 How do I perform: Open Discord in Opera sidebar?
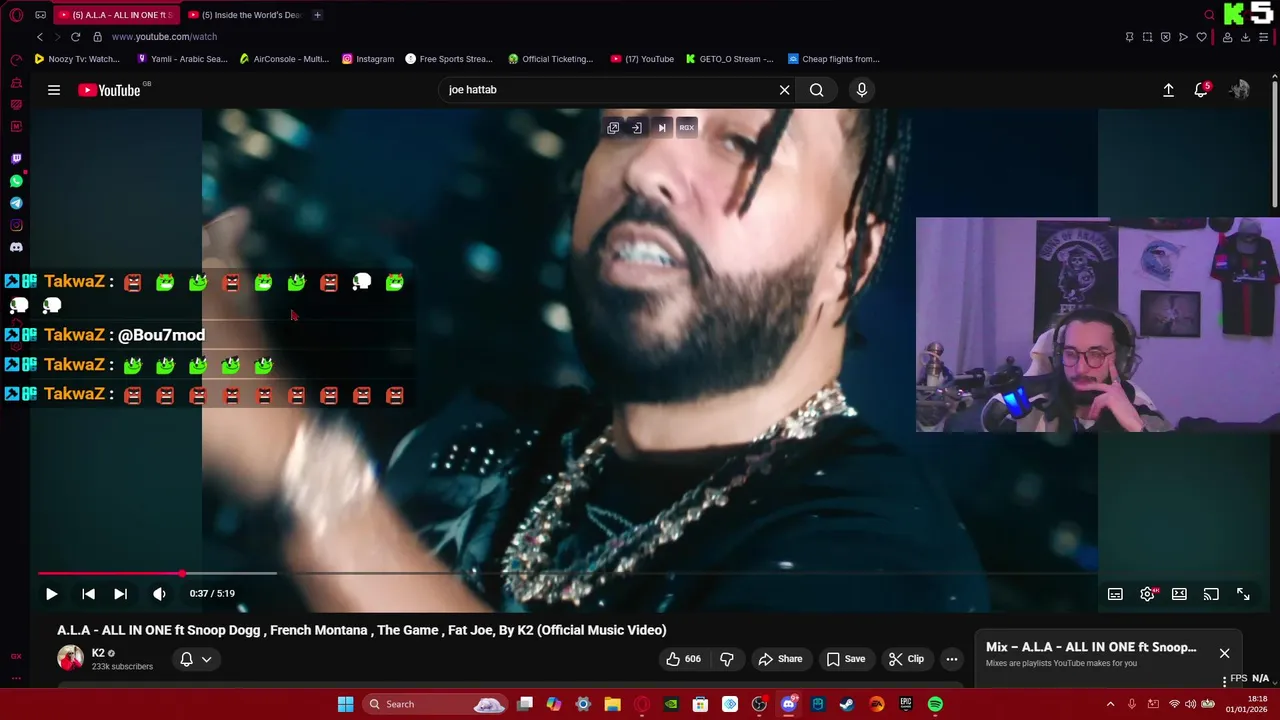[x=16, y=247]
